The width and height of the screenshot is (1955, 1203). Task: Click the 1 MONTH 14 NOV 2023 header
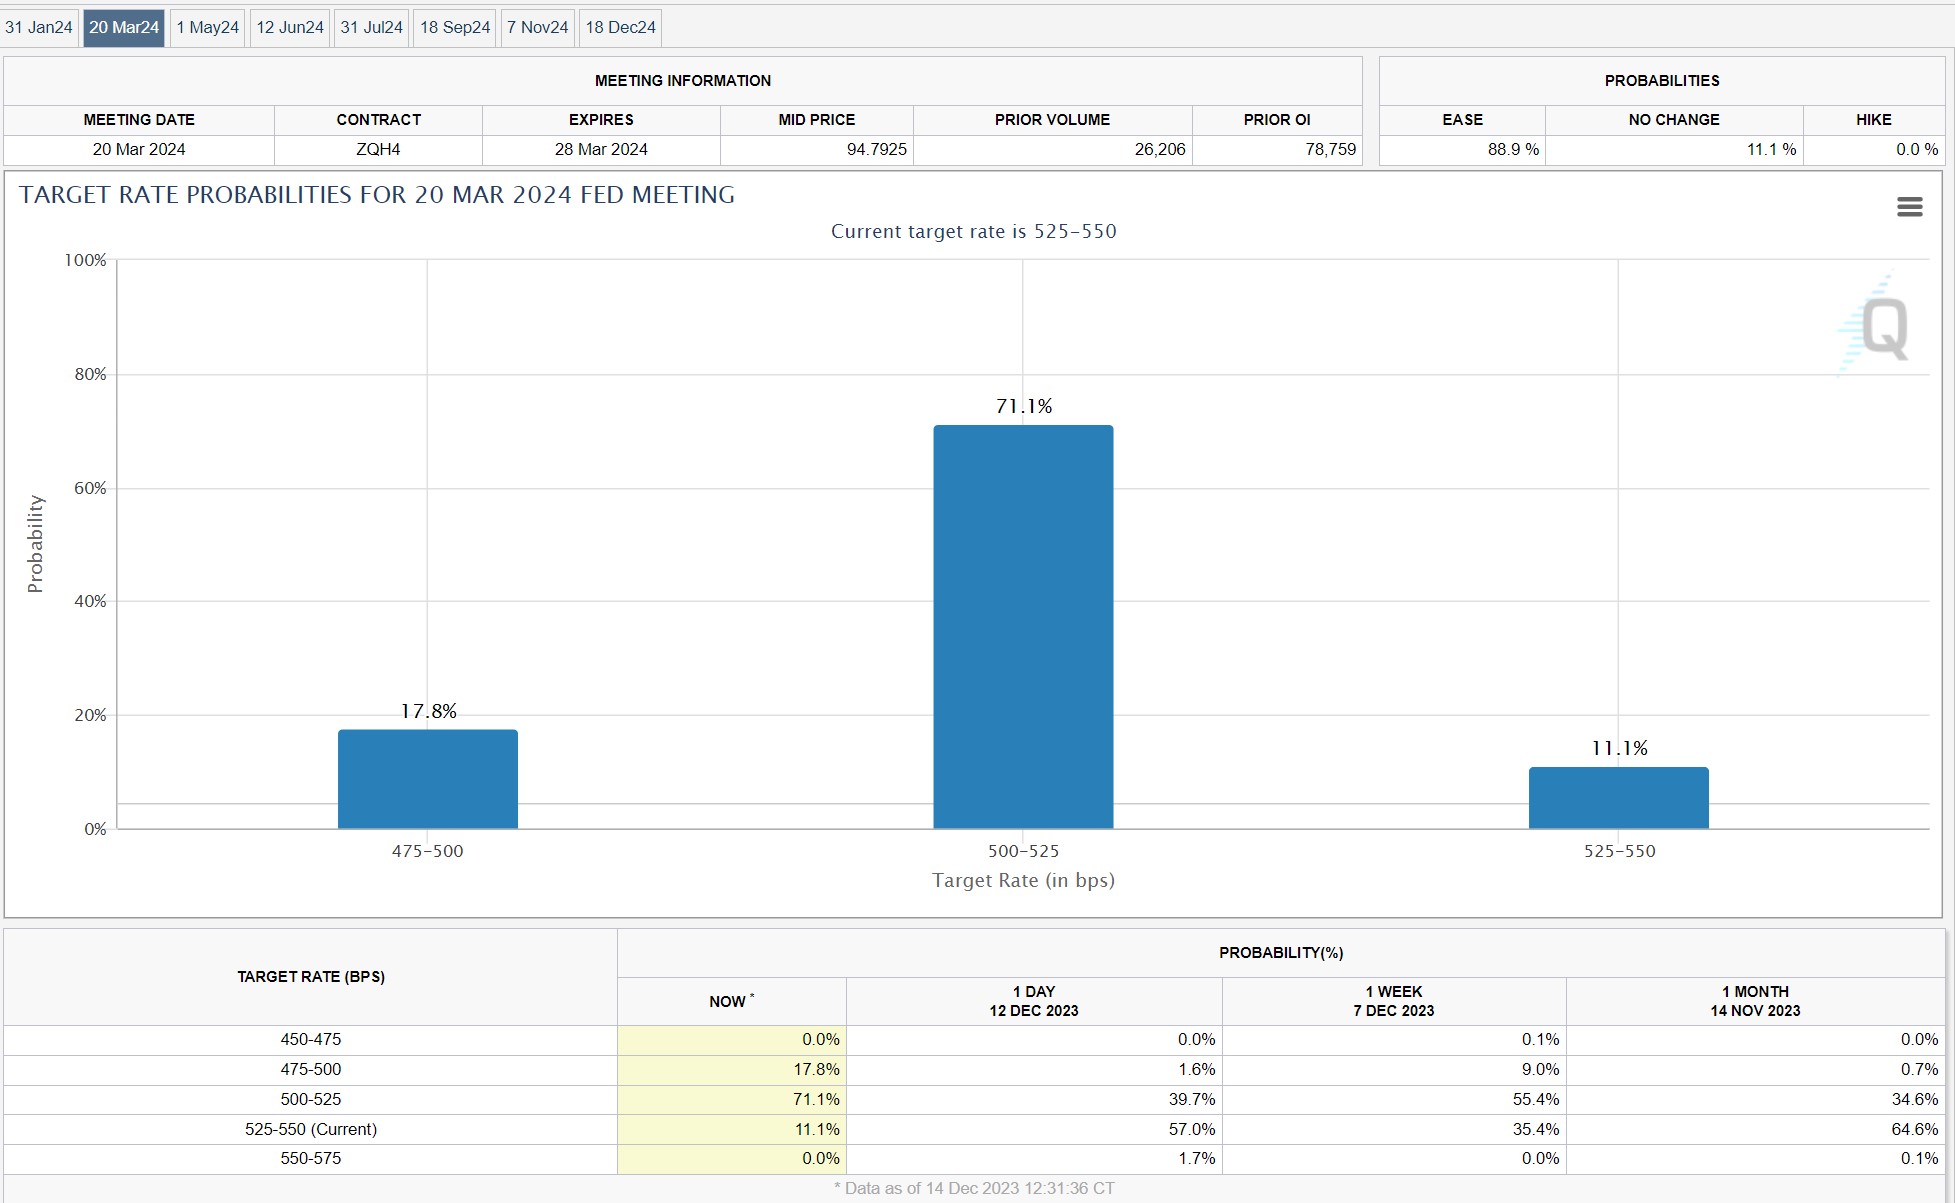coord(1754,1001)
